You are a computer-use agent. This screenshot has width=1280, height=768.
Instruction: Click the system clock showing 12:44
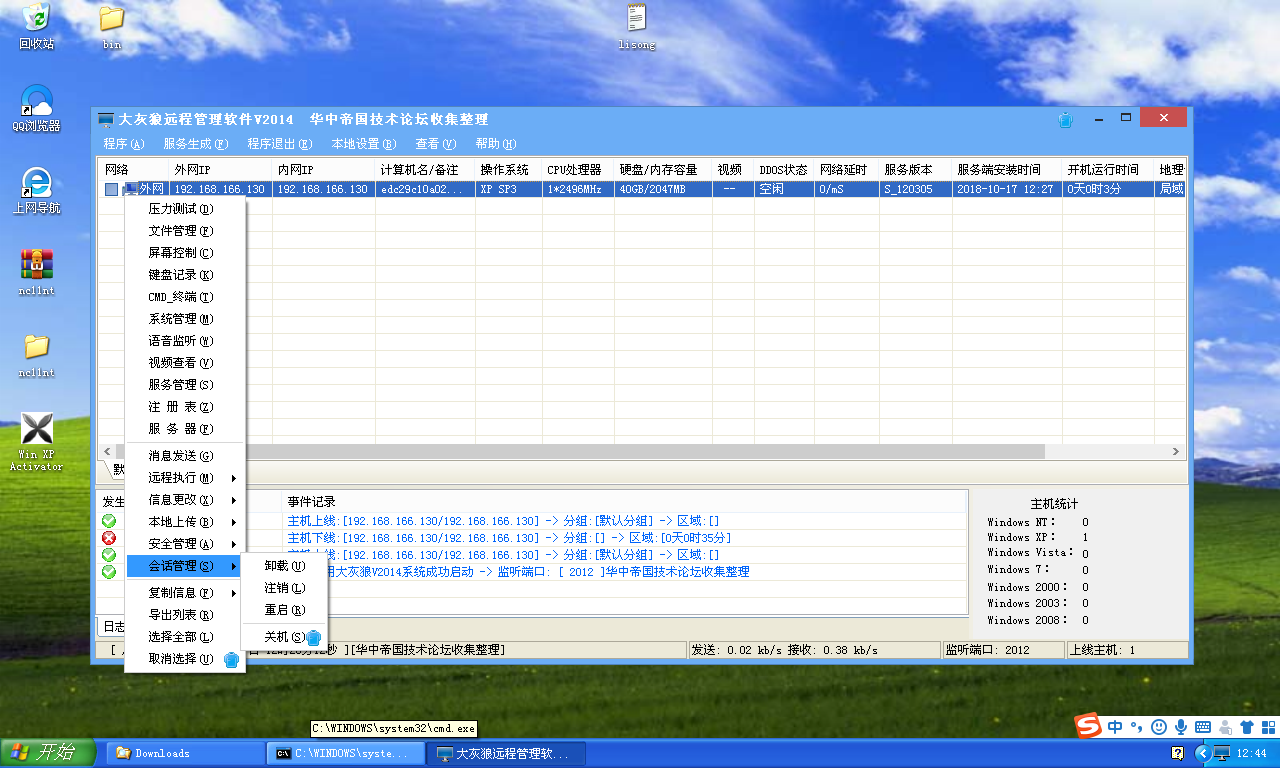pos(1251,753)
